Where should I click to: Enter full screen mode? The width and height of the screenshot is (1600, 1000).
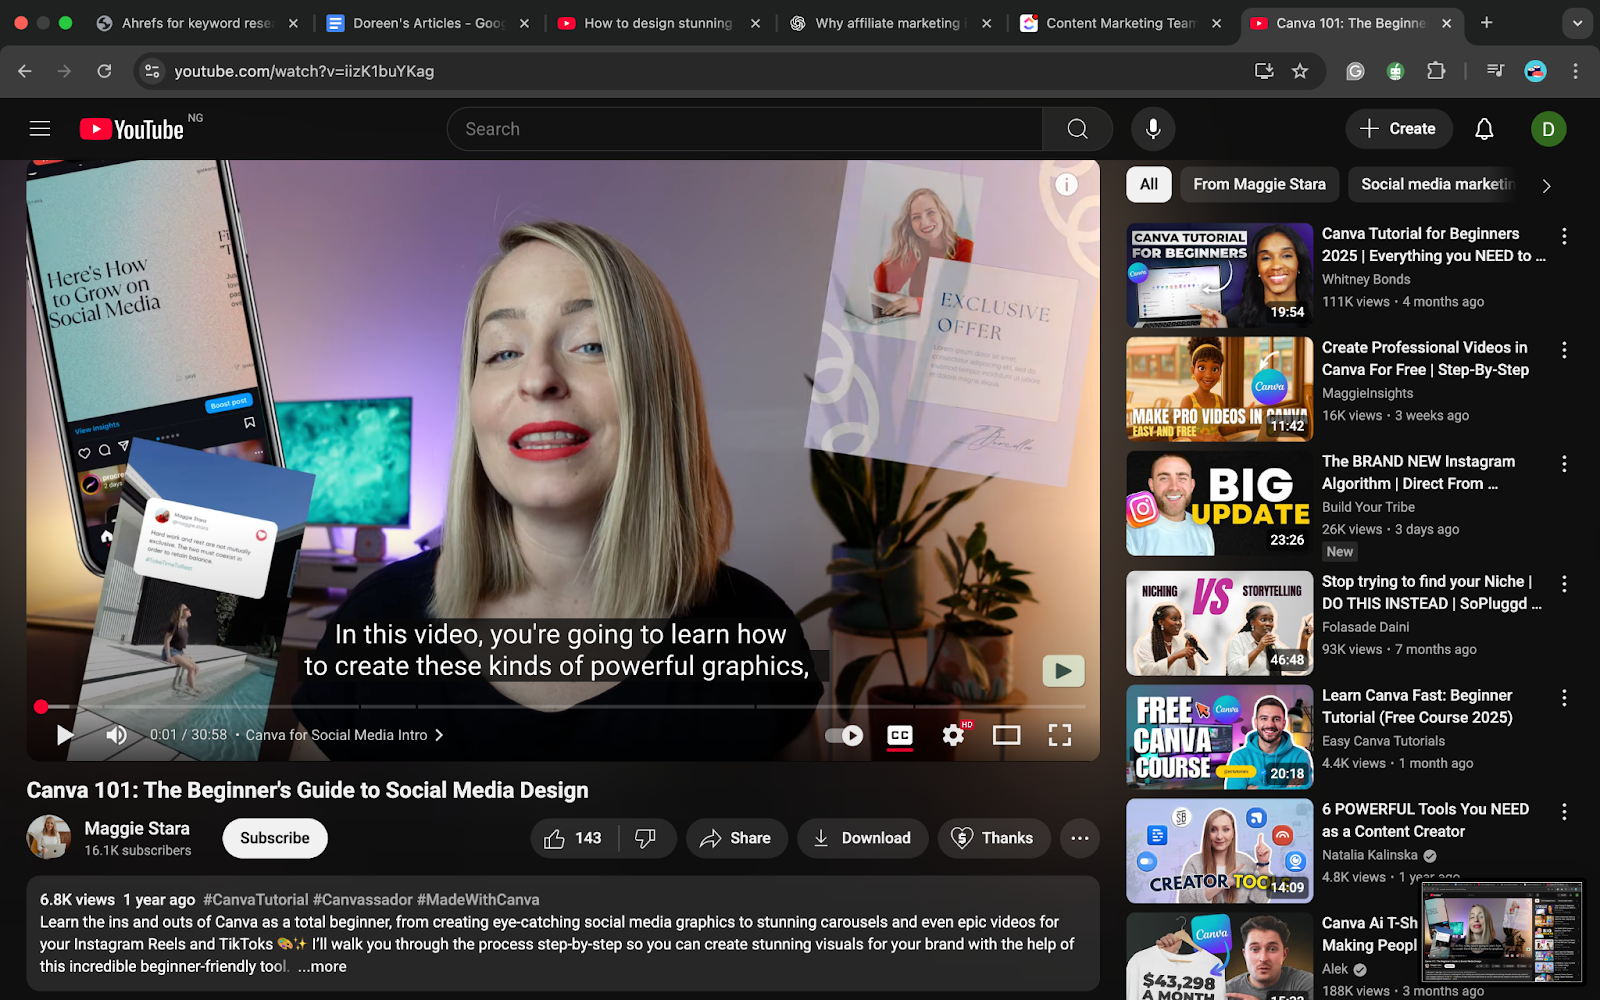point(1060,735)
